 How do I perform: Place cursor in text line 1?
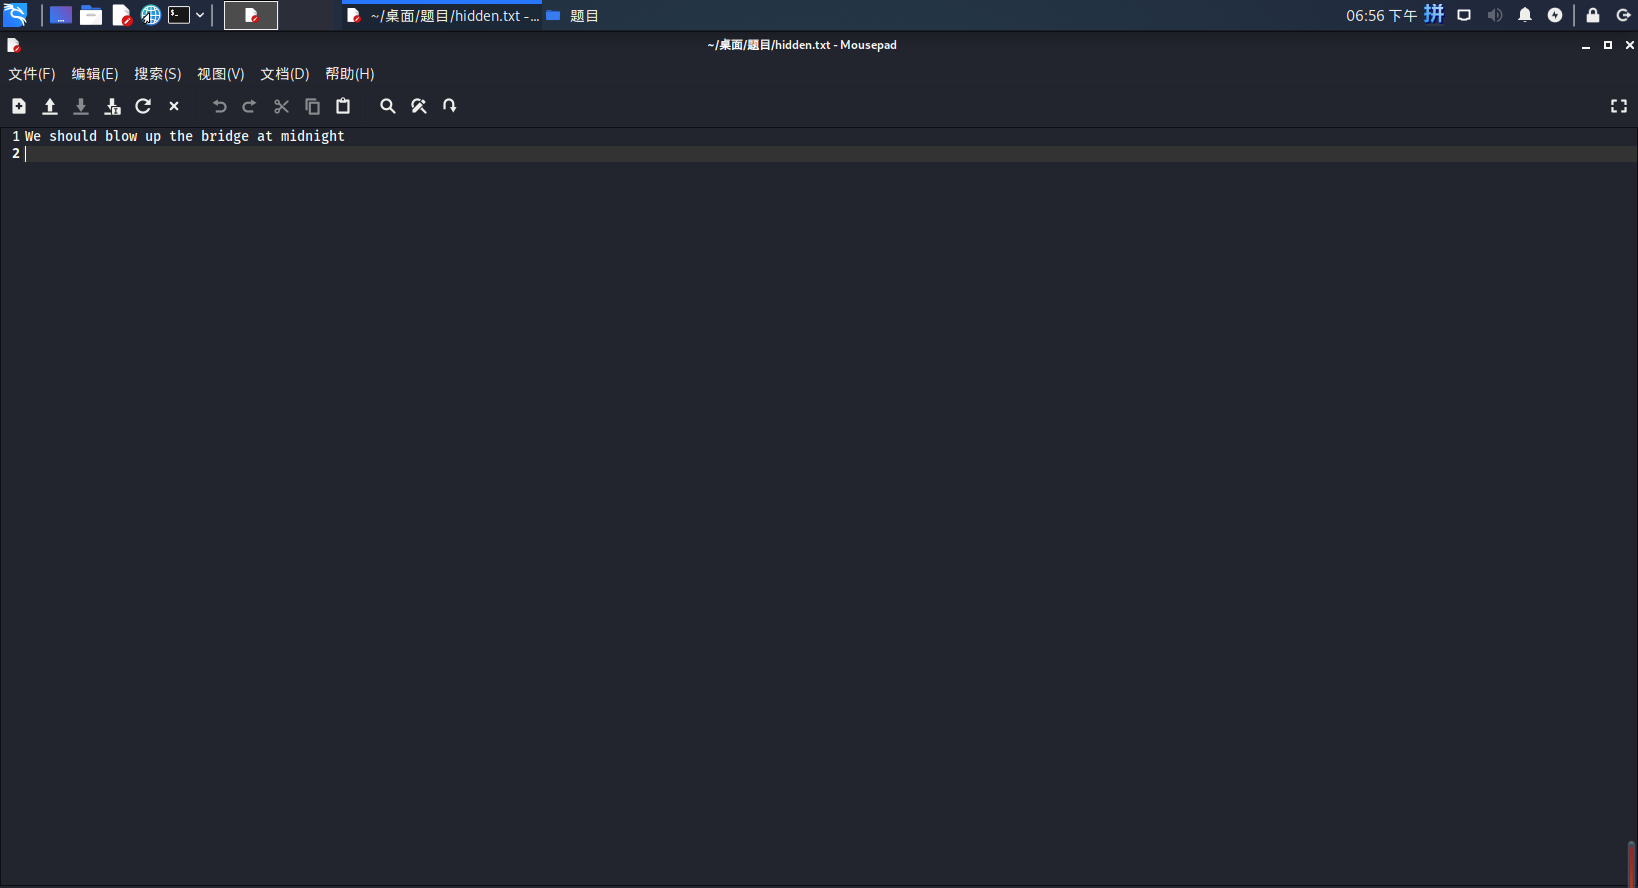point(830,136)
